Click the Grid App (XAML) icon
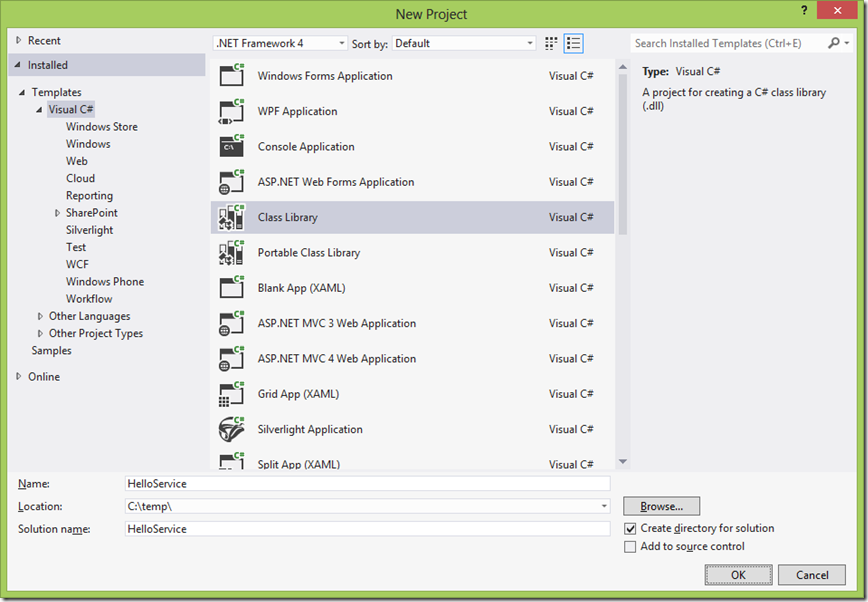 [231, 394]
